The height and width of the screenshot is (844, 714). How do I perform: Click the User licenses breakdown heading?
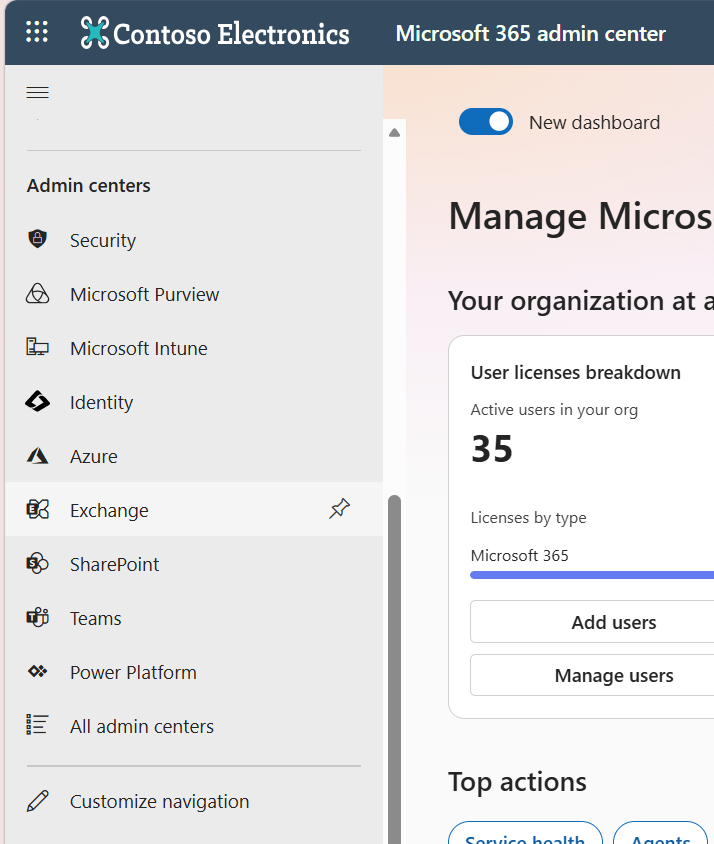point(576,372)
